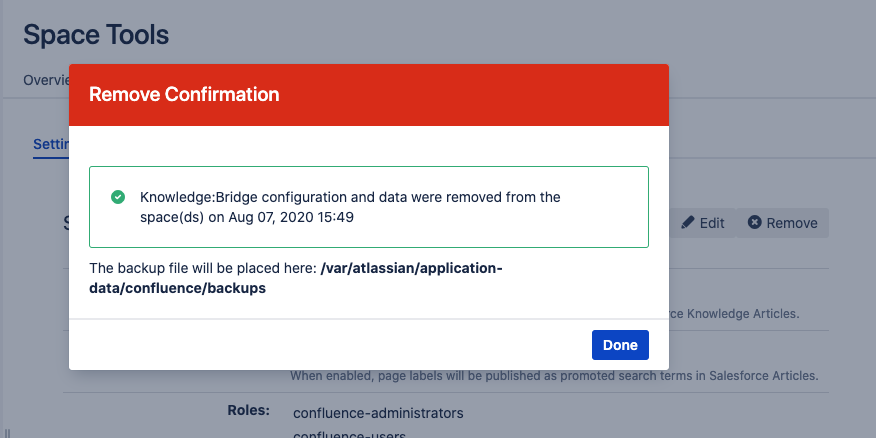This screenshot has width=876, height=438.
Task: Click the Roles label
Action: [248, 409]
